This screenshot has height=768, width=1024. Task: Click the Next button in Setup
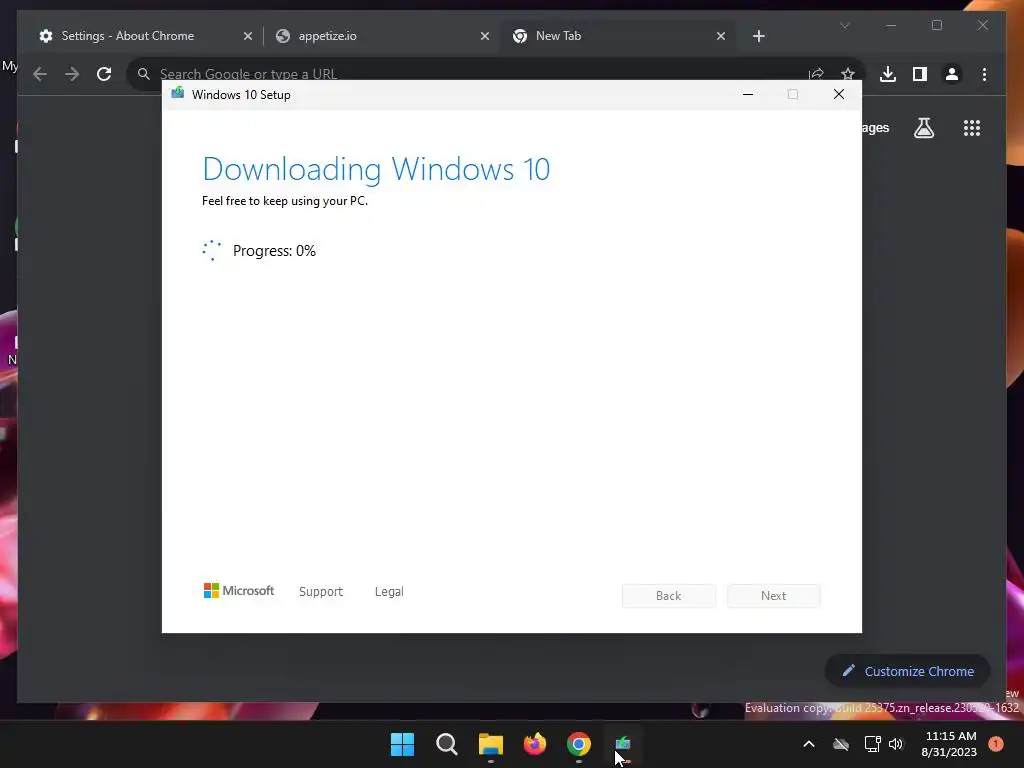pos(773,596)
